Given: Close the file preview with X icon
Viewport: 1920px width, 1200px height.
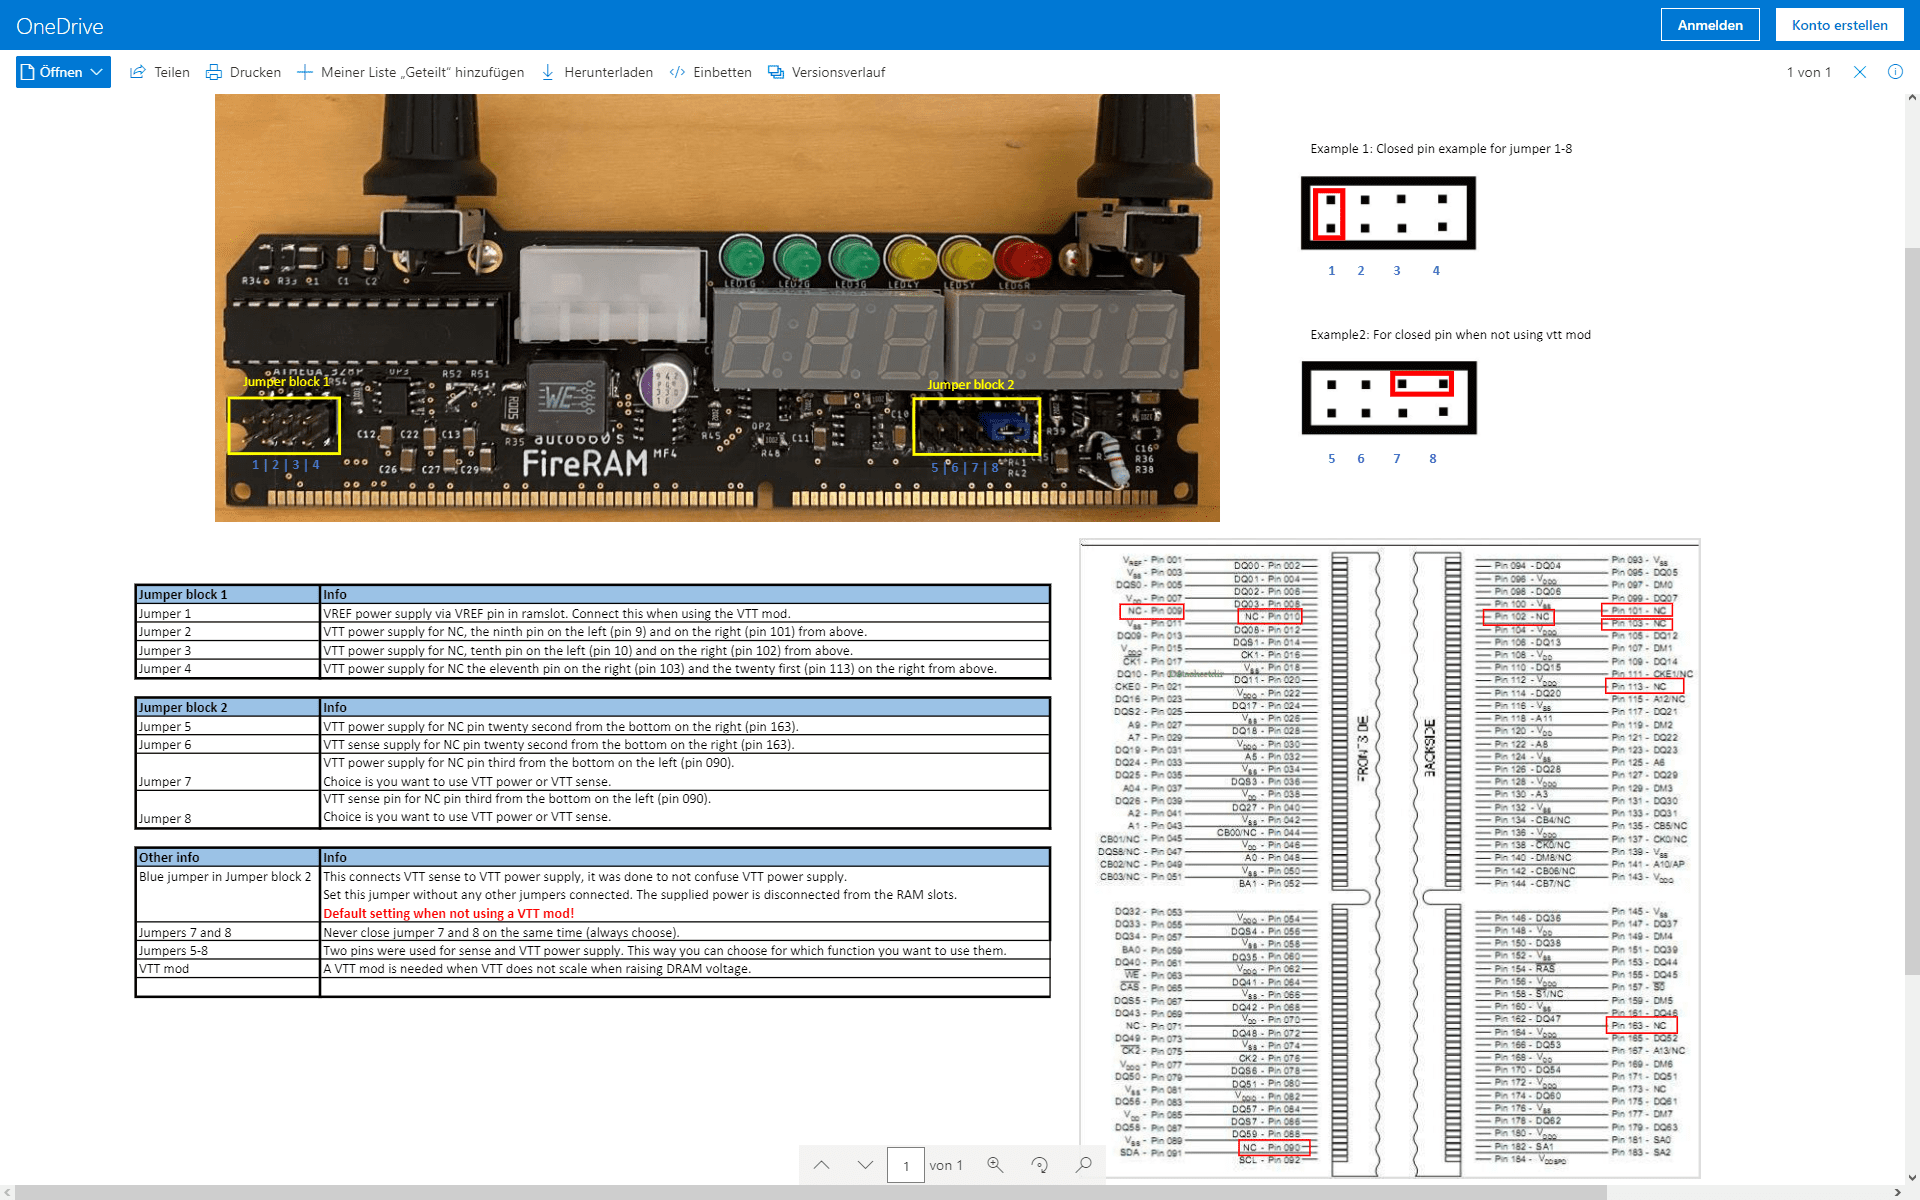Looking at the screenshot, I should point(1860,72).
